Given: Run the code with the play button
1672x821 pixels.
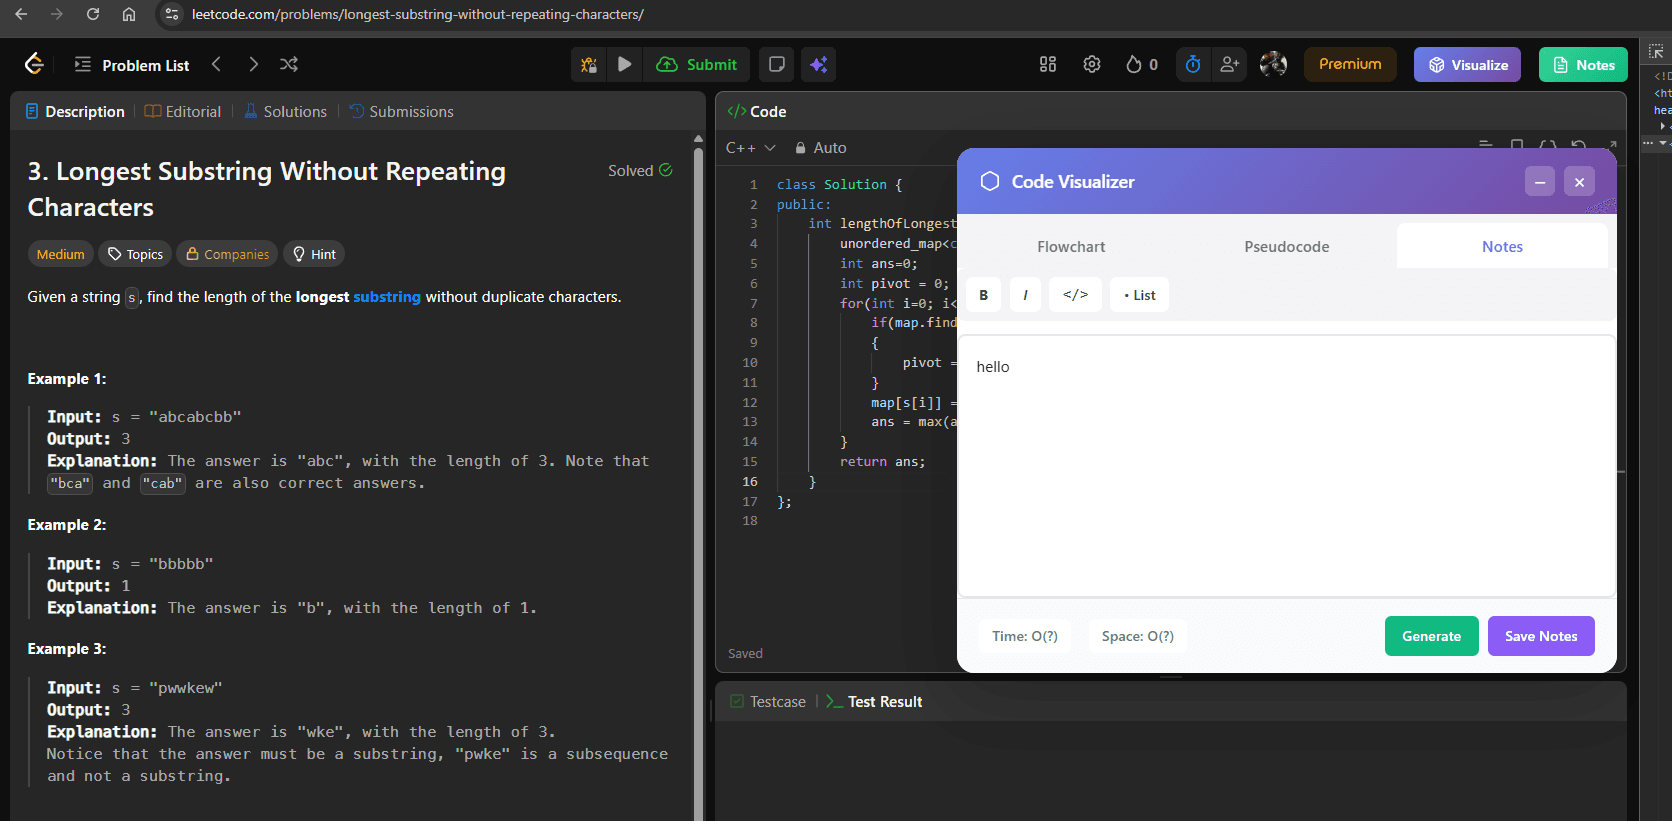Looking at the screenshot, I should (624, 65).
